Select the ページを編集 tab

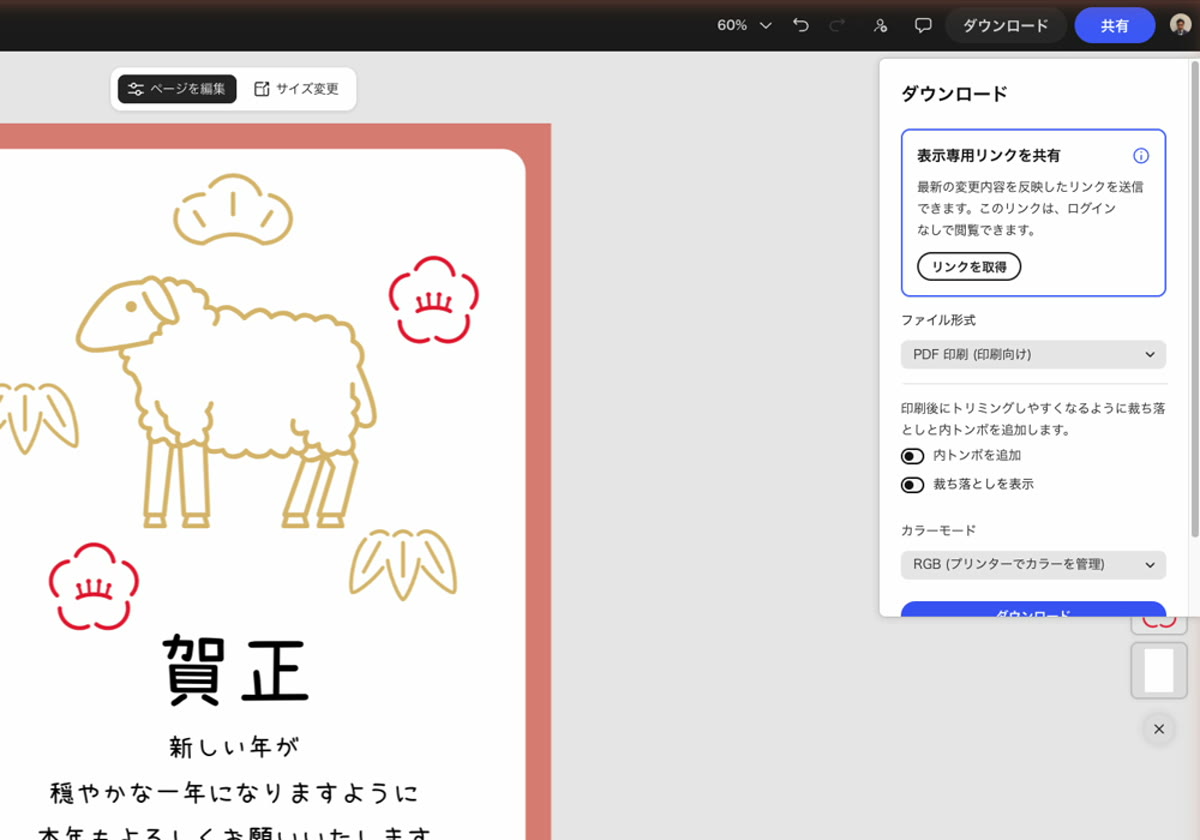click(177, 89)
